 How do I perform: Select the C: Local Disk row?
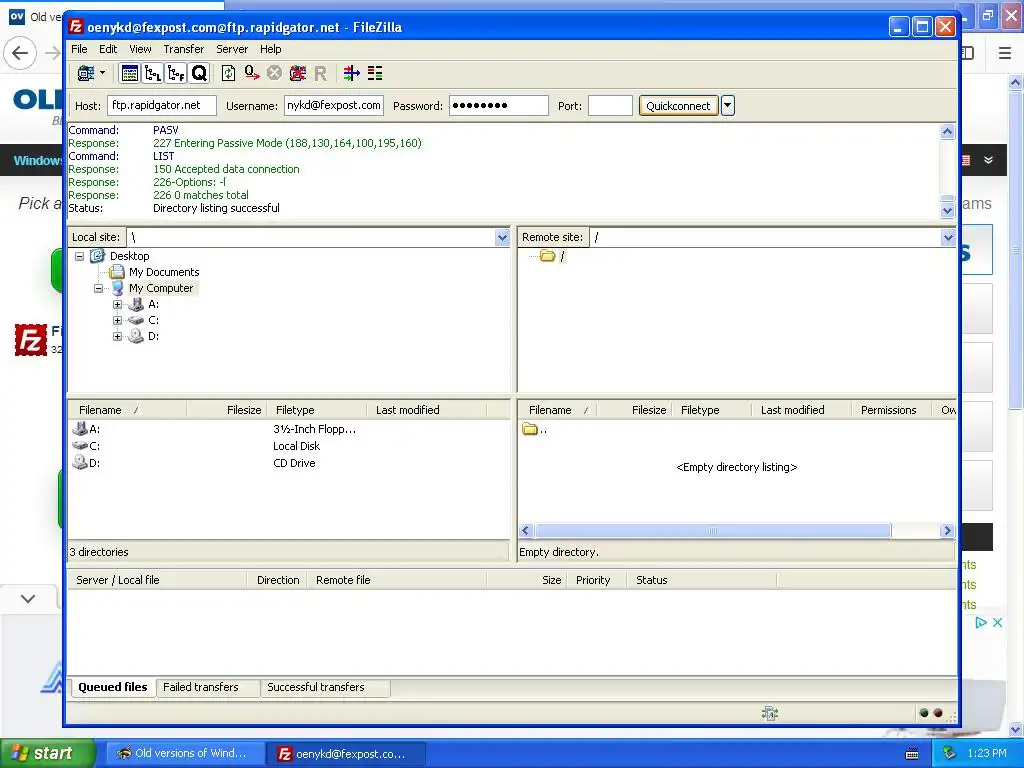288,446
